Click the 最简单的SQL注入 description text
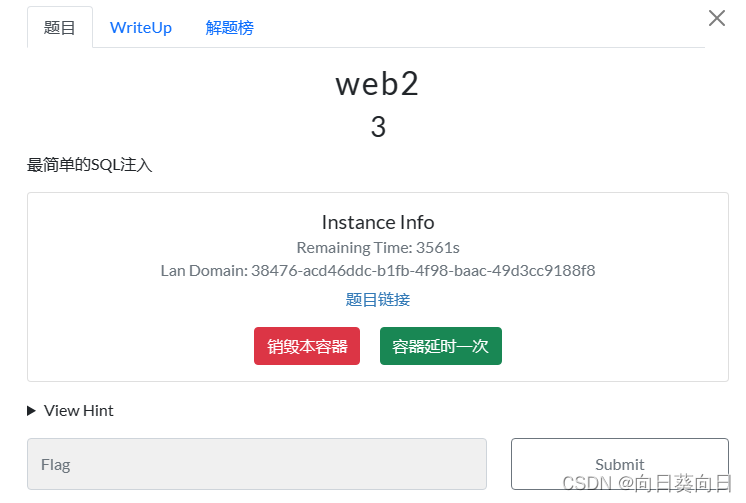This screenshot has width=746, height=503. pyautogui.click(x=89, y=165)
